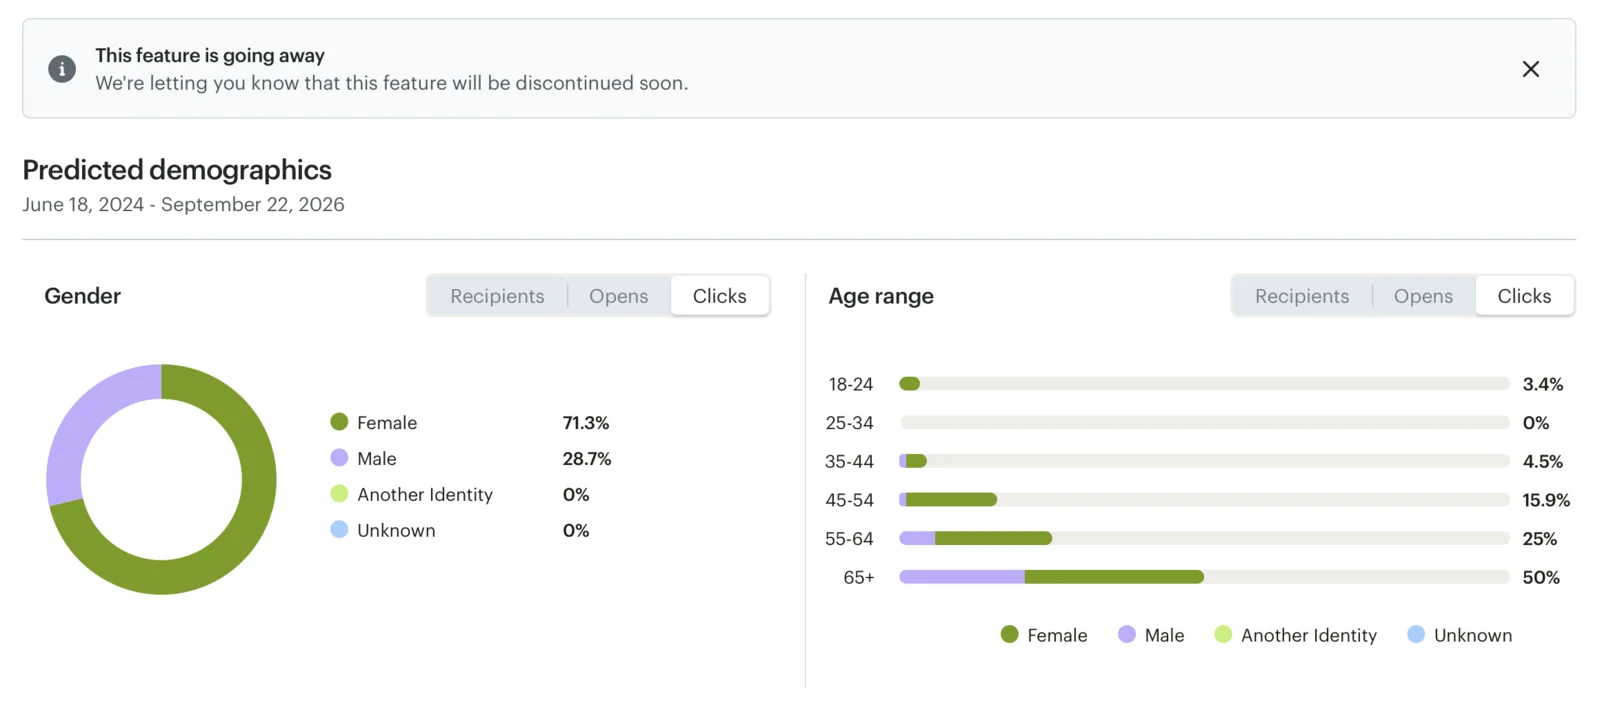Click 'This feature is going away' title

coord(210,56)
